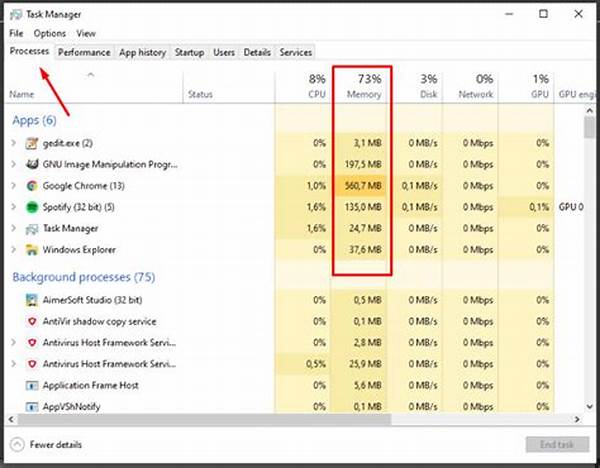Expand the Google Chrome process group
Image resolution: width=600 pixels, height=468 pixels.
coord(14,186)
